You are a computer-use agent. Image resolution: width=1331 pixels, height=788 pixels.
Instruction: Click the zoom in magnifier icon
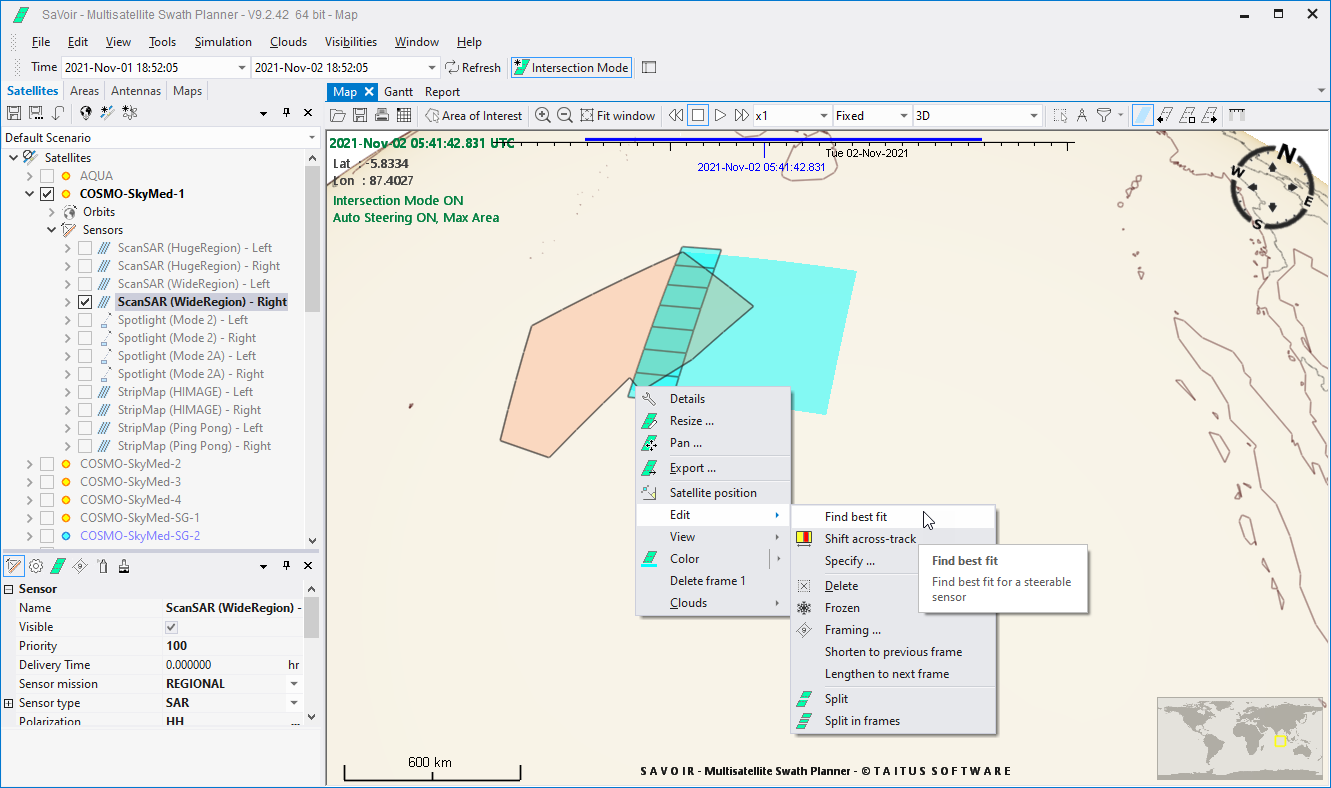click(543, 116)
